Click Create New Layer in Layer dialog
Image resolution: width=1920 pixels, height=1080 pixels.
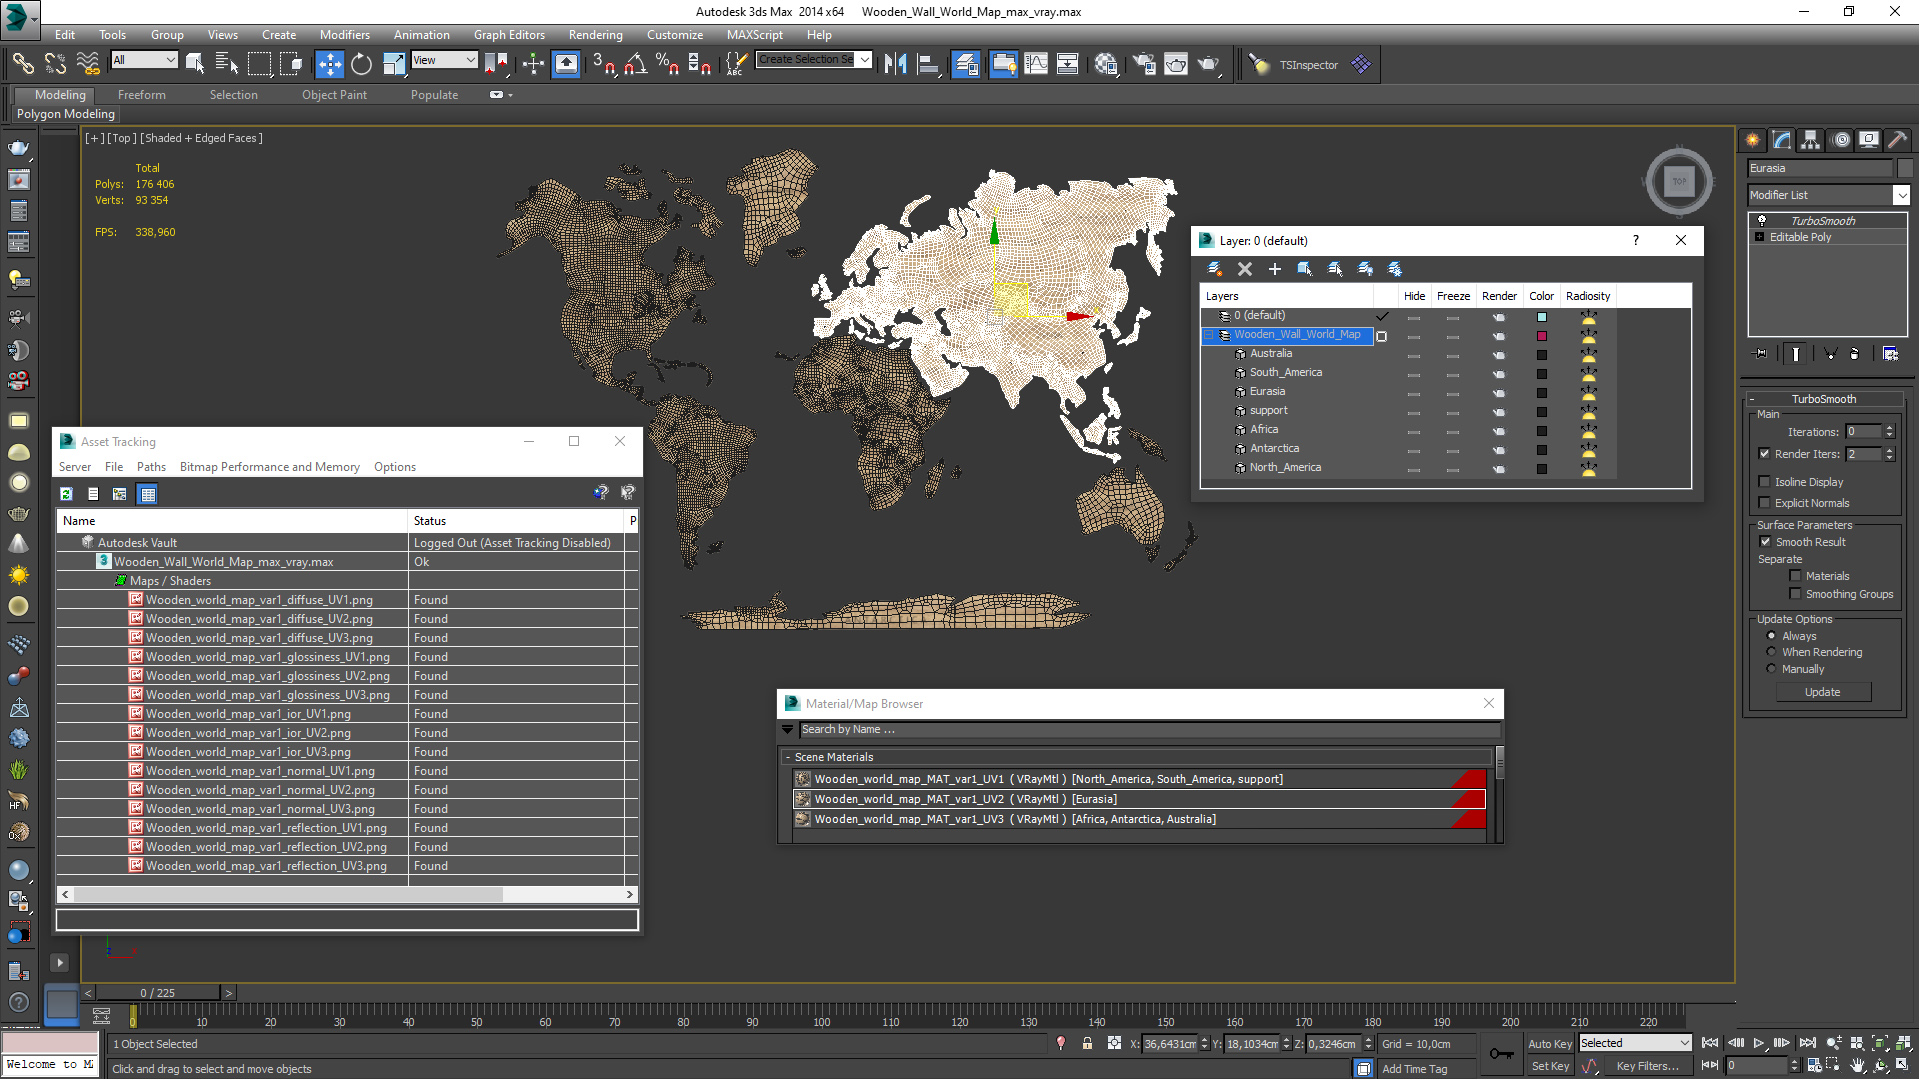1214,269
